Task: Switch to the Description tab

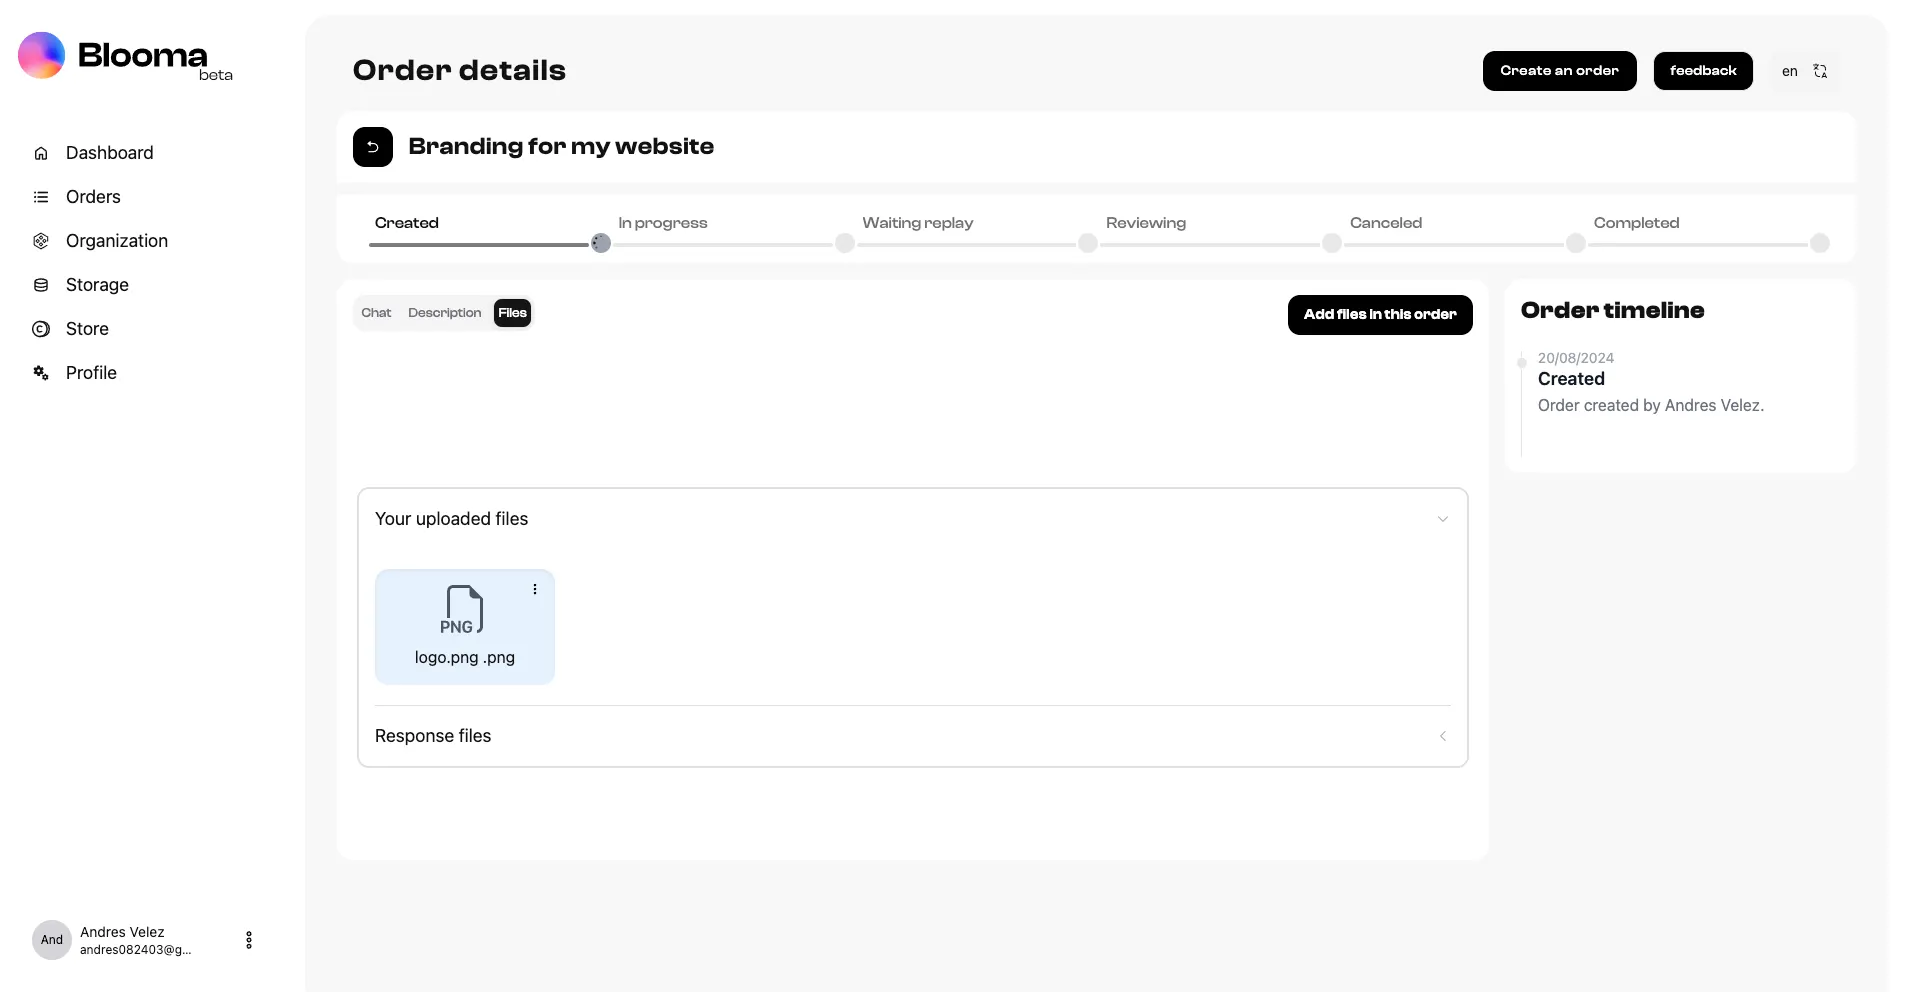Action: pos(445,313)
